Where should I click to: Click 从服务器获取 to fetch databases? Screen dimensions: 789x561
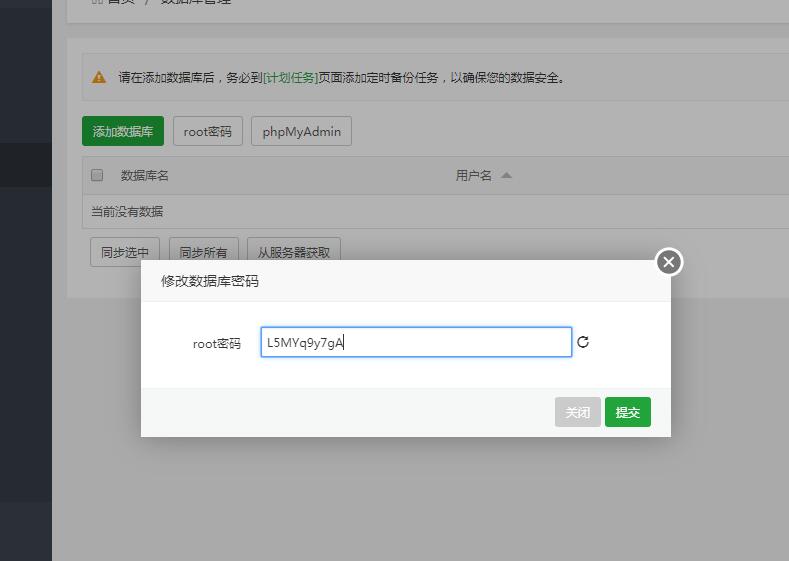(x=294, y=253)
